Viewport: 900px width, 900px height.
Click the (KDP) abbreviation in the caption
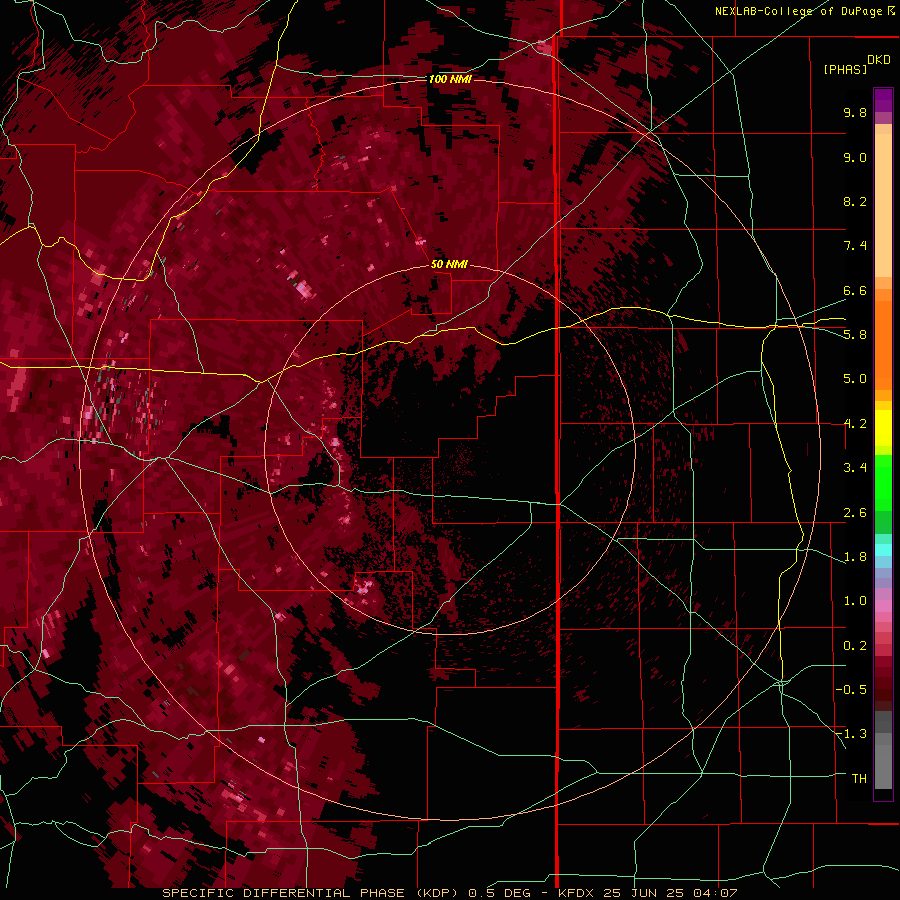pos(438,893)
